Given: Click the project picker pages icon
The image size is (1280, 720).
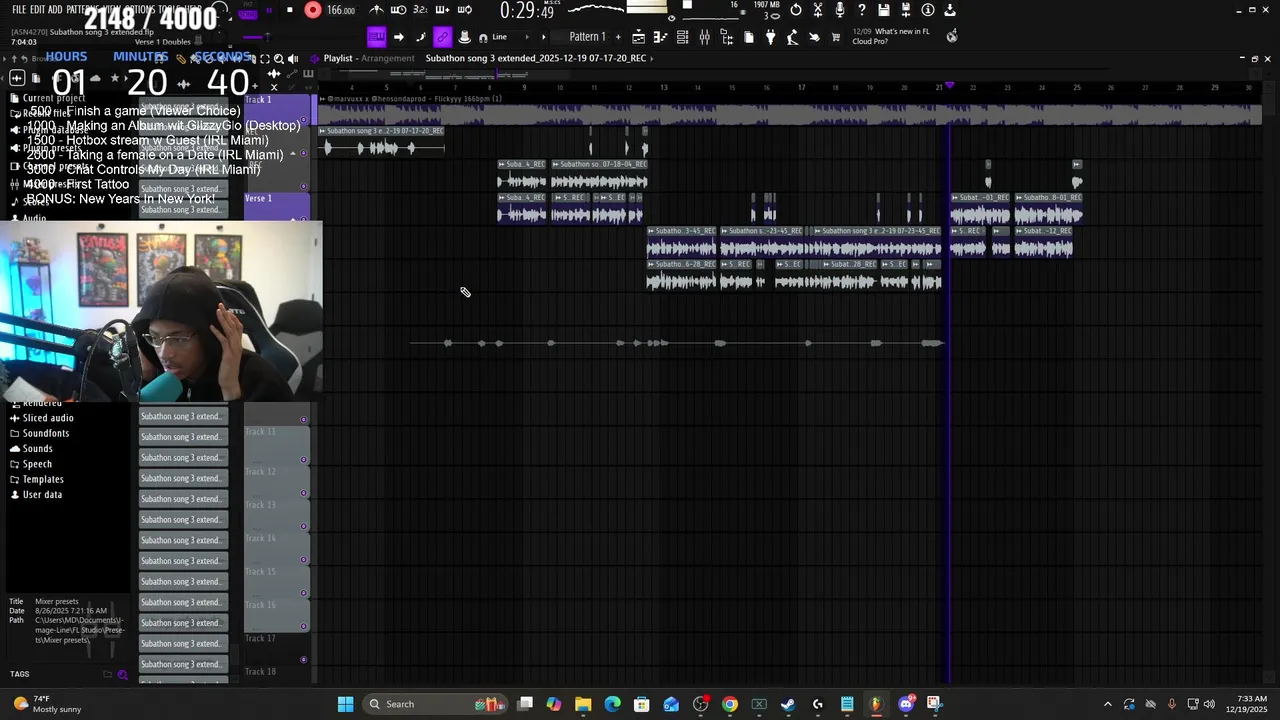Looking at the screenshot, I should click(748, 37).
